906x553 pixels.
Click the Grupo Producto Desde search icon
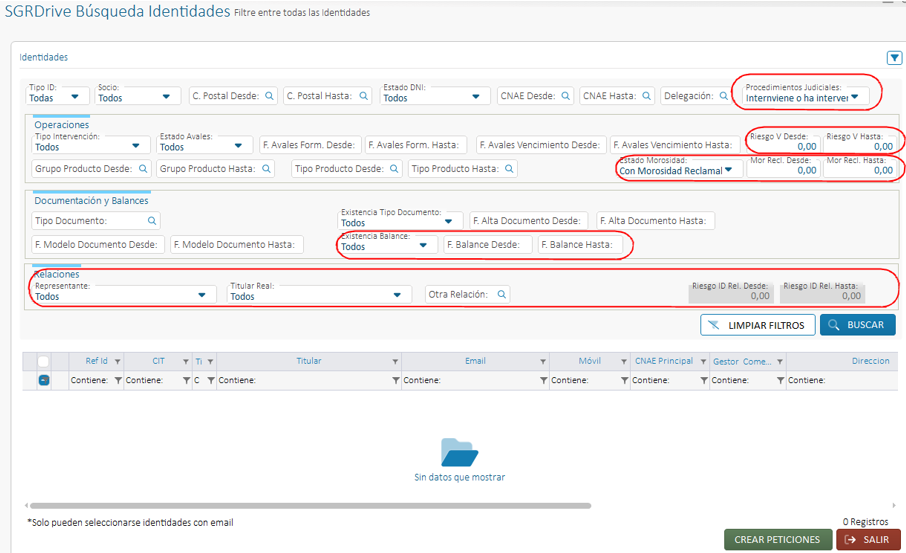143,169
